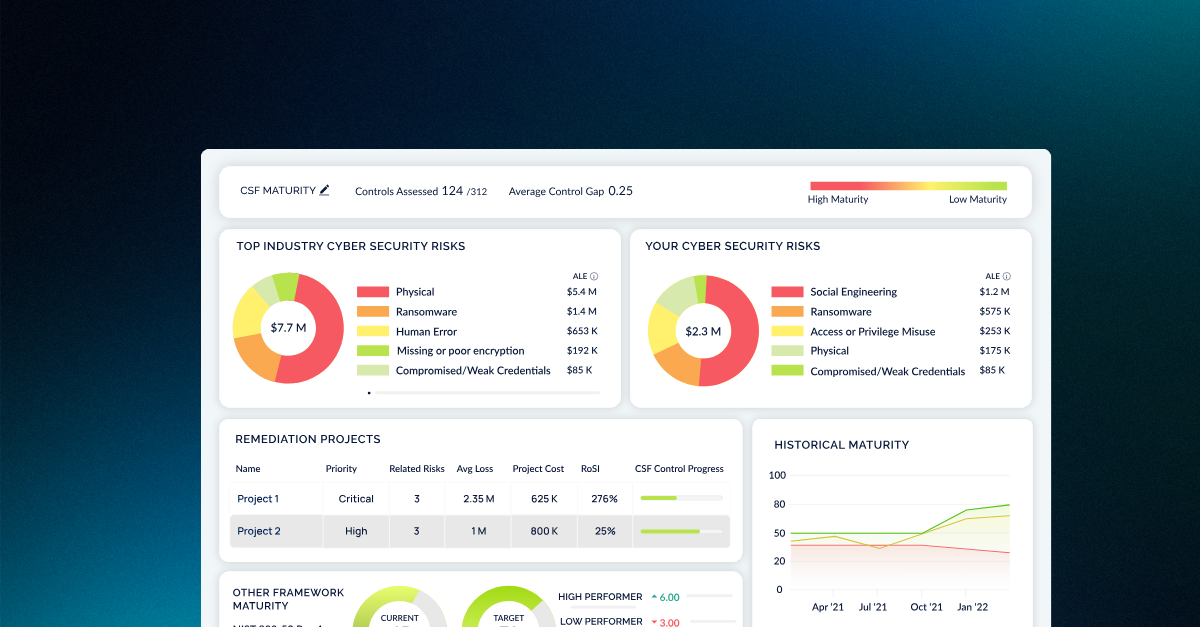Viewport: 1200px width, 627px height.
Task: Click the $653 K Human Error value
Action: (582, 331)
